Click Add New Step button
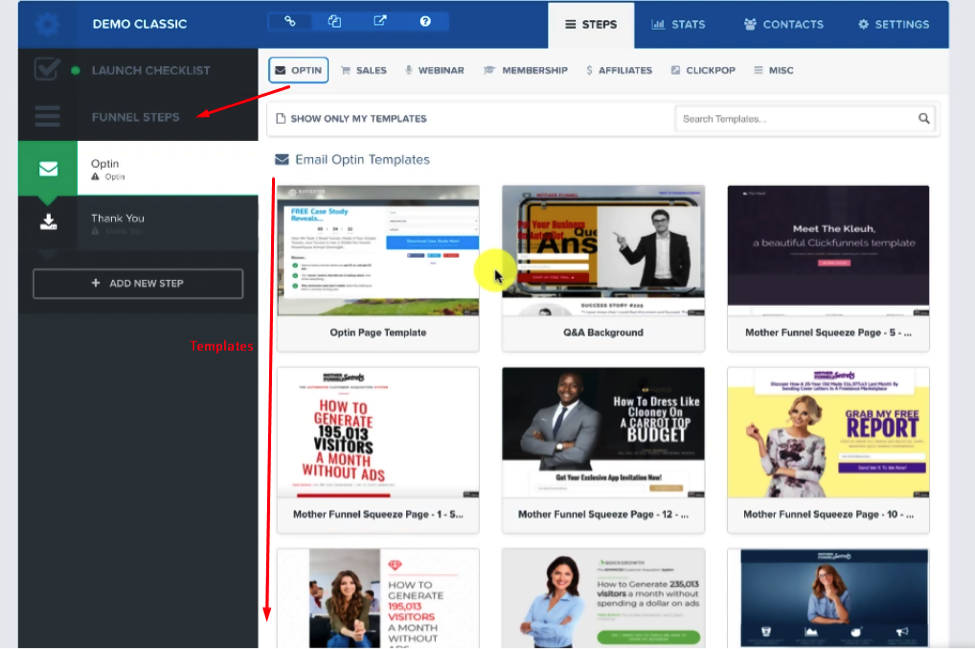975x649 pixels. [137, 283]
